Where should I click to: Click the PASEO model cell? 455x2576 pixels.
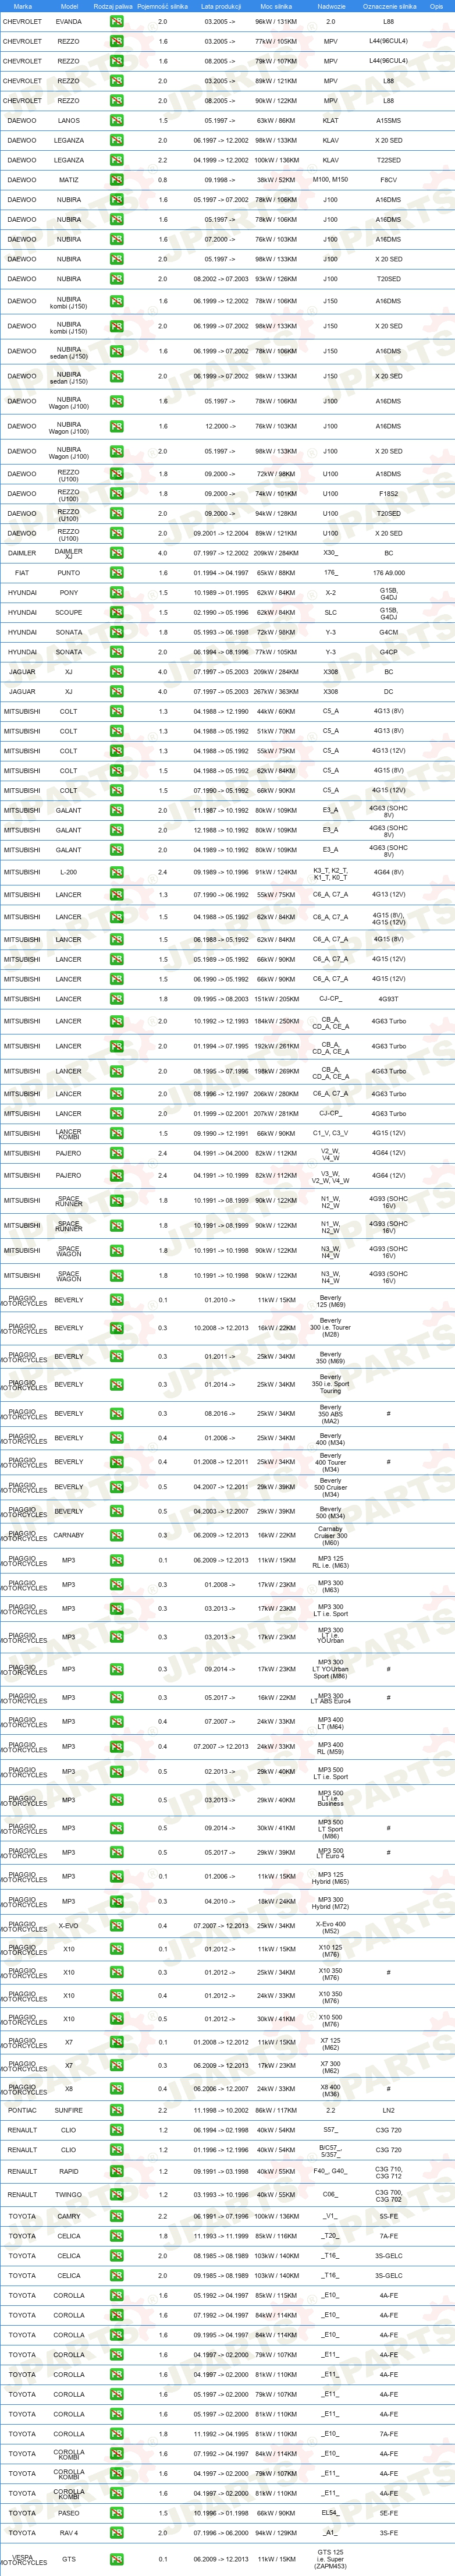[x=69, y=2513]
